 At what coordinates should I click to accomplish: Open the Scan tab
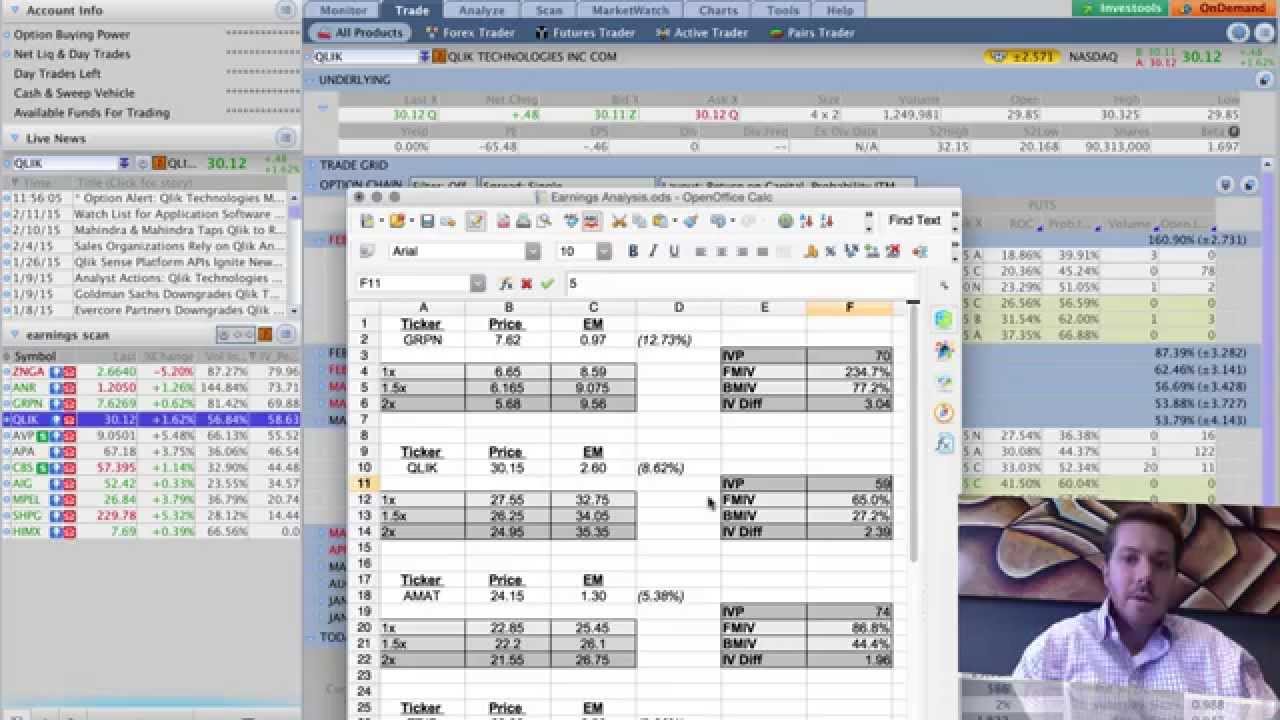click(x=549, y=10)
